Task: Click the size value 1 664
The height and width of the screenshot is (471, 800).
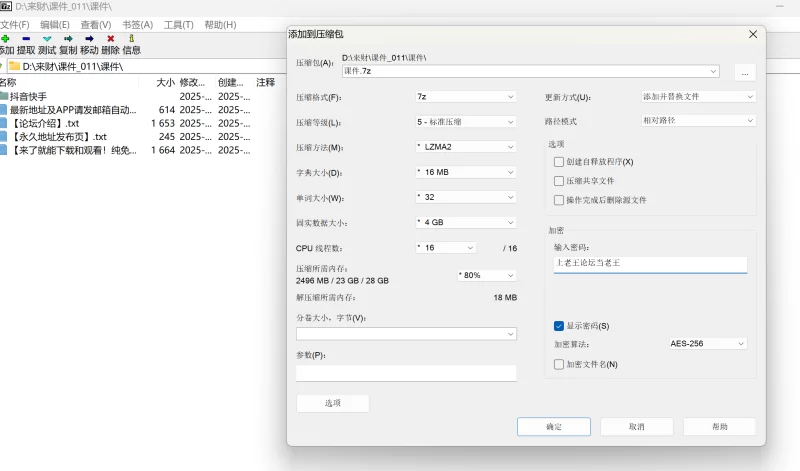Action: pos(163,150)
